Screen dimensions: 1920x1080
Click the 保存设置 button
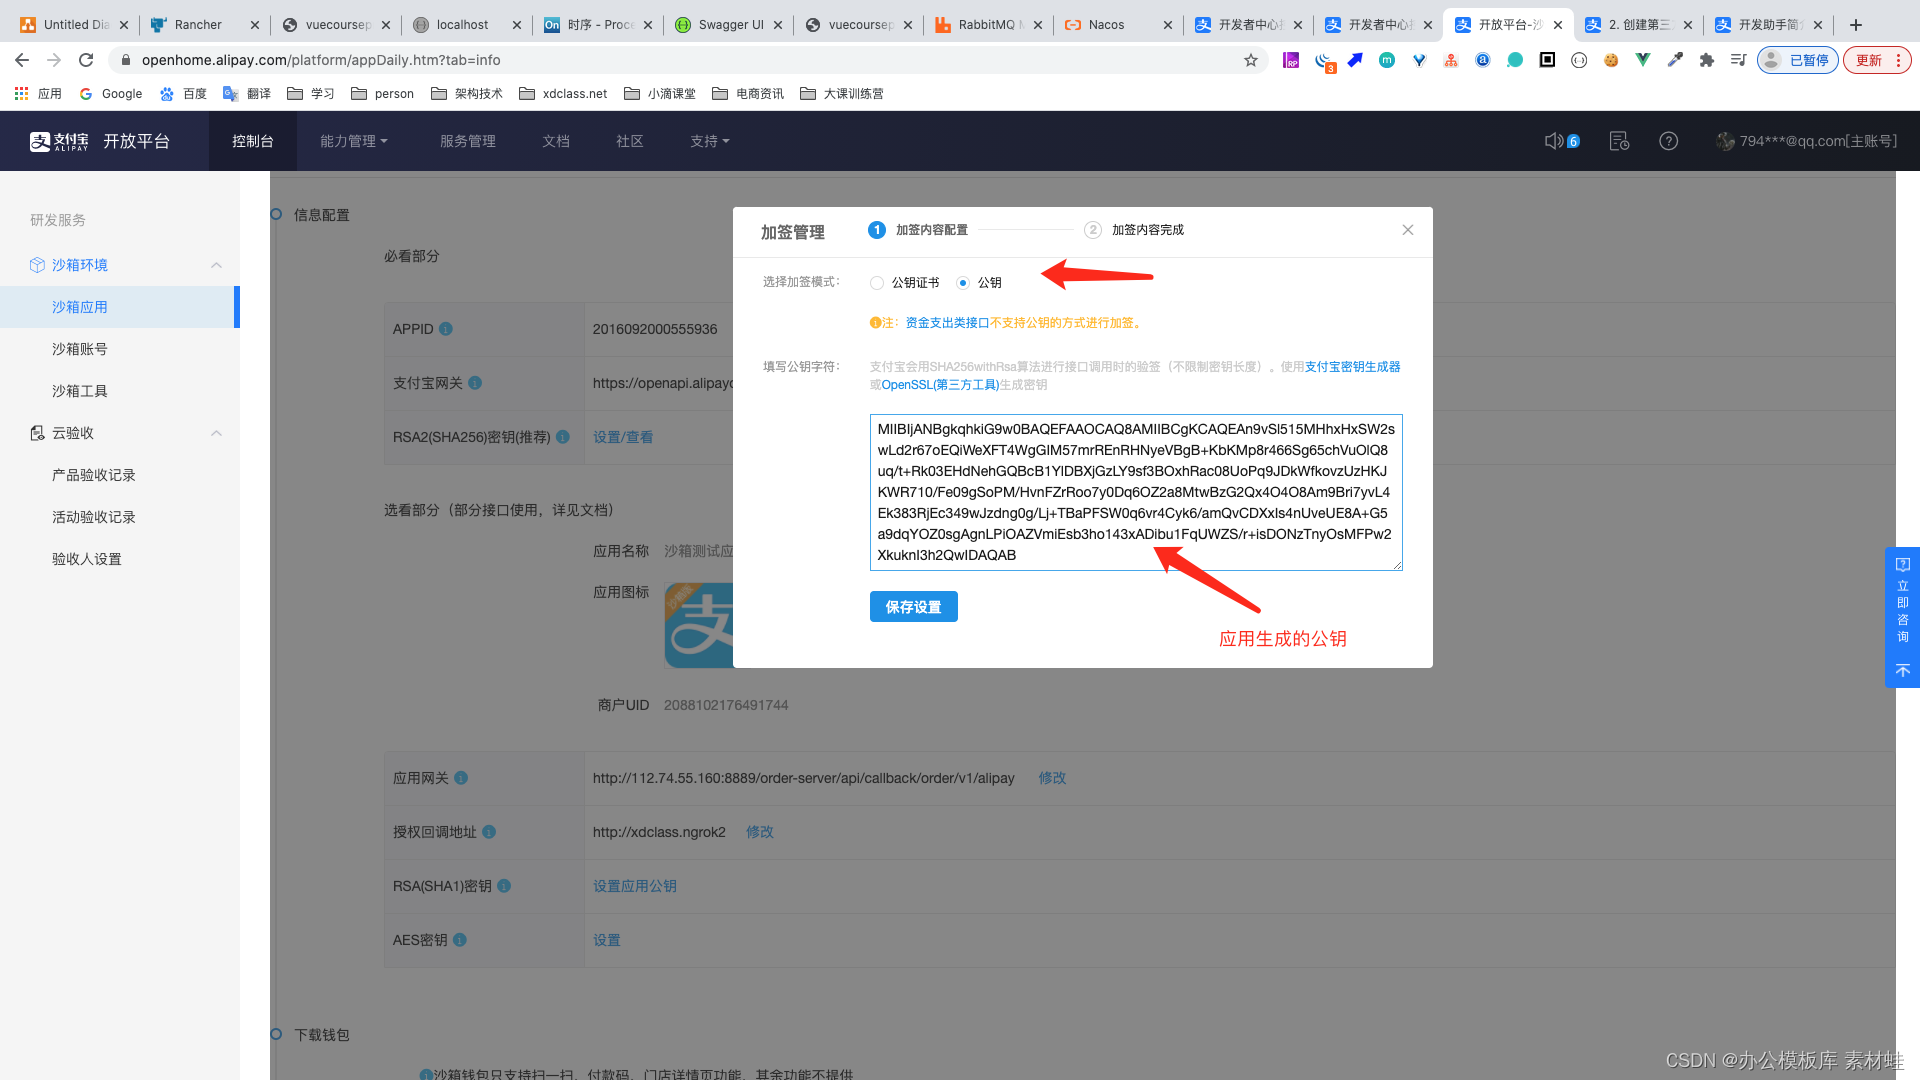(x=913, y=607)
